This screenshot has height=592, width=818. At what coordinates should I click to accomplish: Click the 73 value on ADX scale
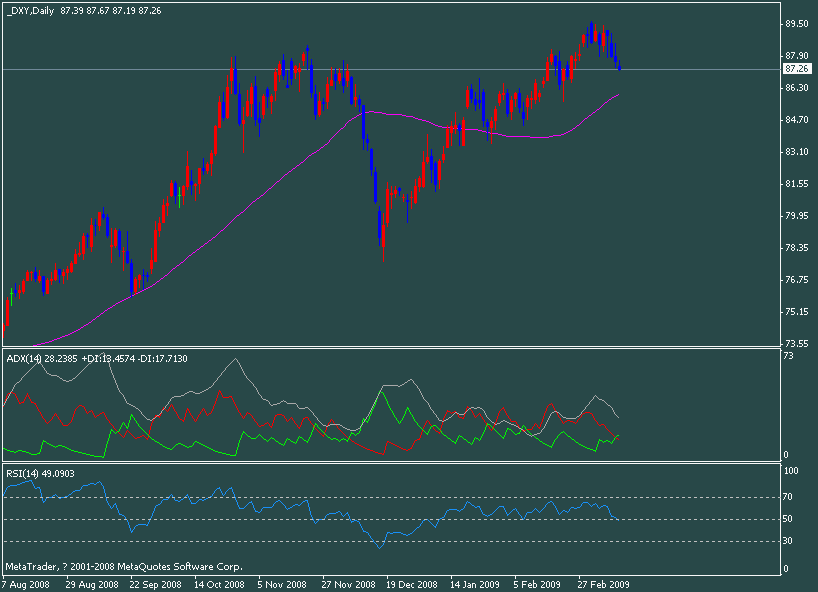click(x=788, y=355)
